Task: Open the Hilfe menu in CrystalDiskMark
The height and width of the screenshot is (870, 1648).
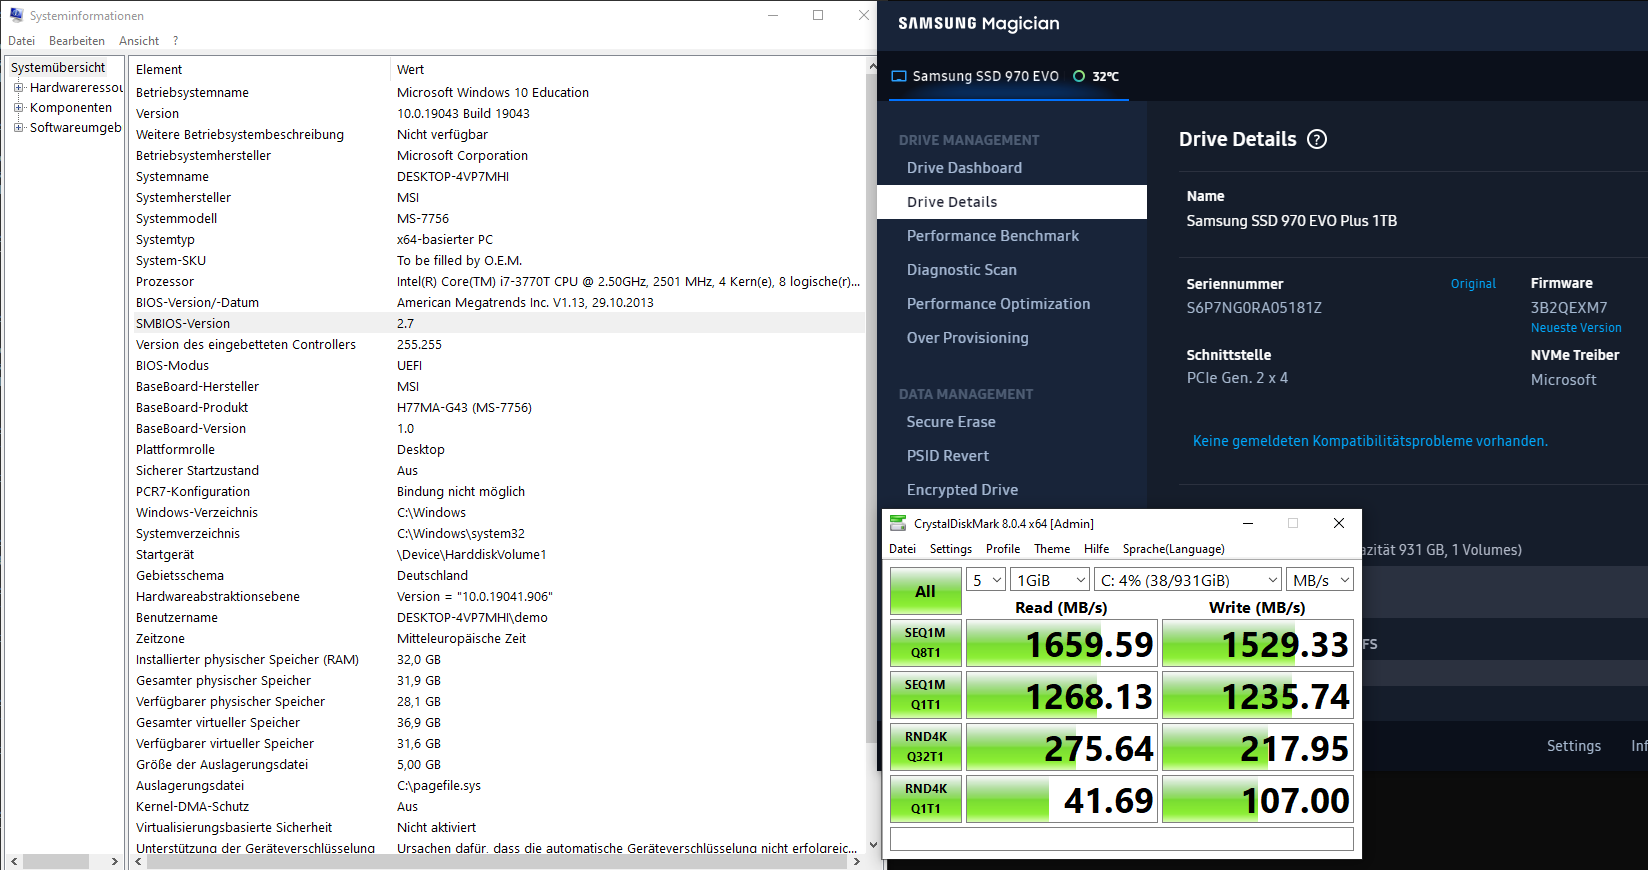Action: click(1096, 549)
